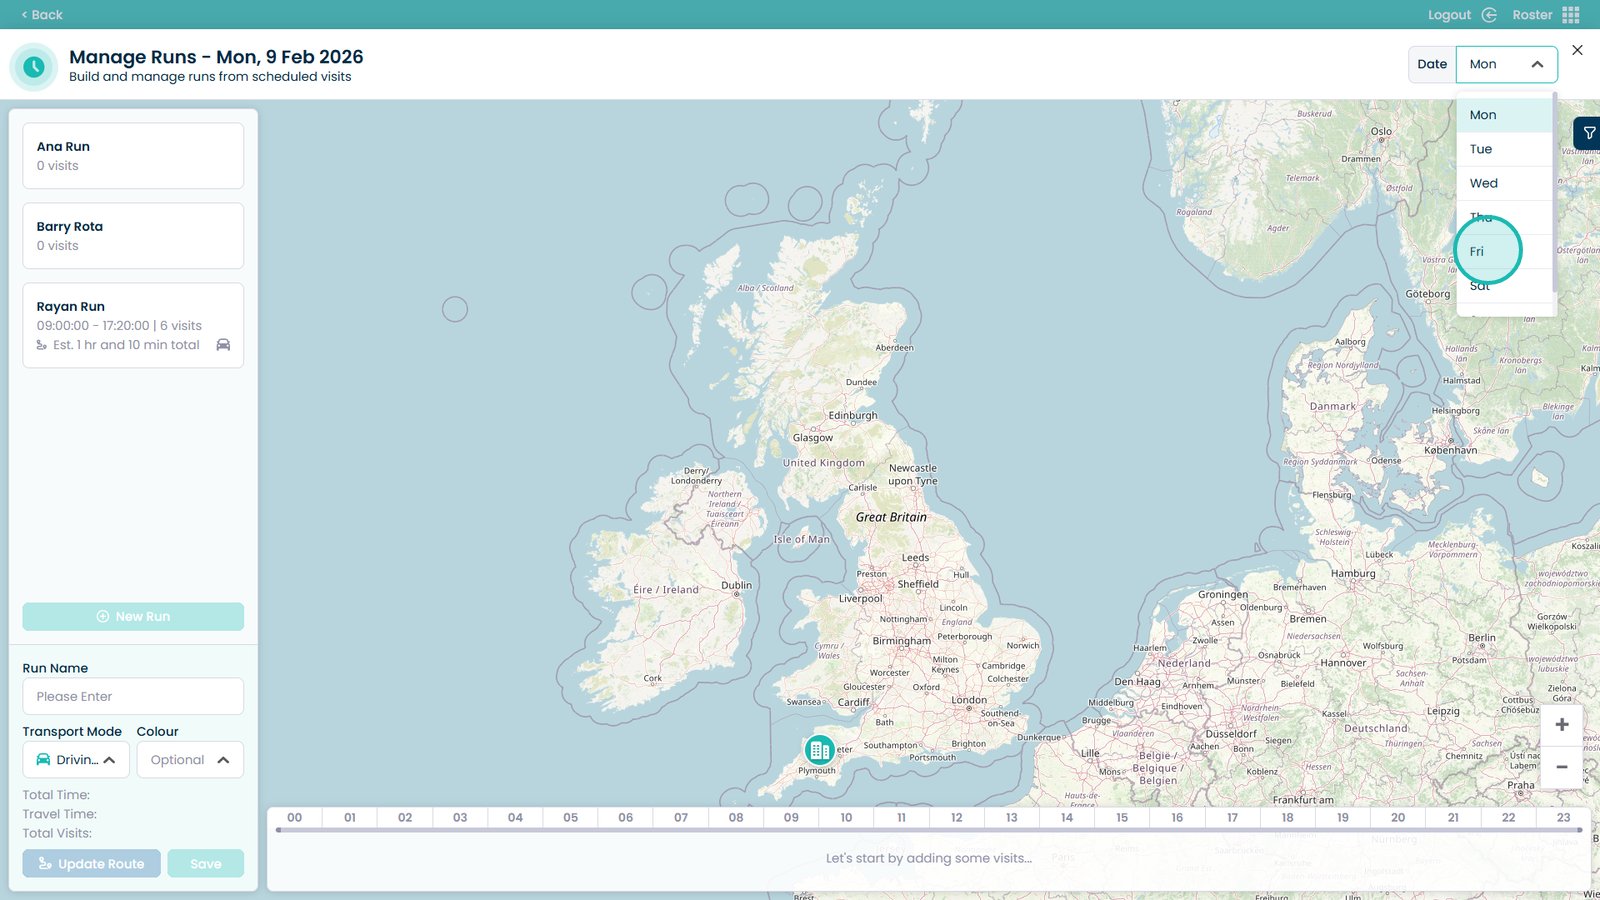Click the 12 hour timeline marker

pyautogui.click(x=956, y=818)
